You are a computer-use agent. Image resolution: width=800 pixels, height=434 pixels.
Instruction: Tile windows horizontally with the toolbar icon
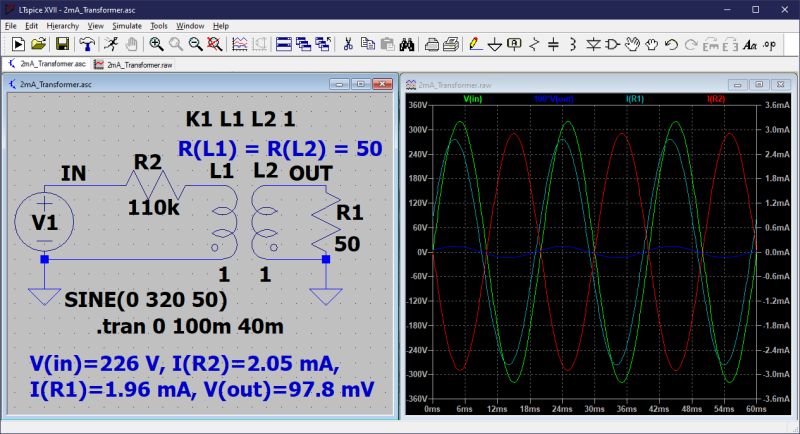point(284,44)
